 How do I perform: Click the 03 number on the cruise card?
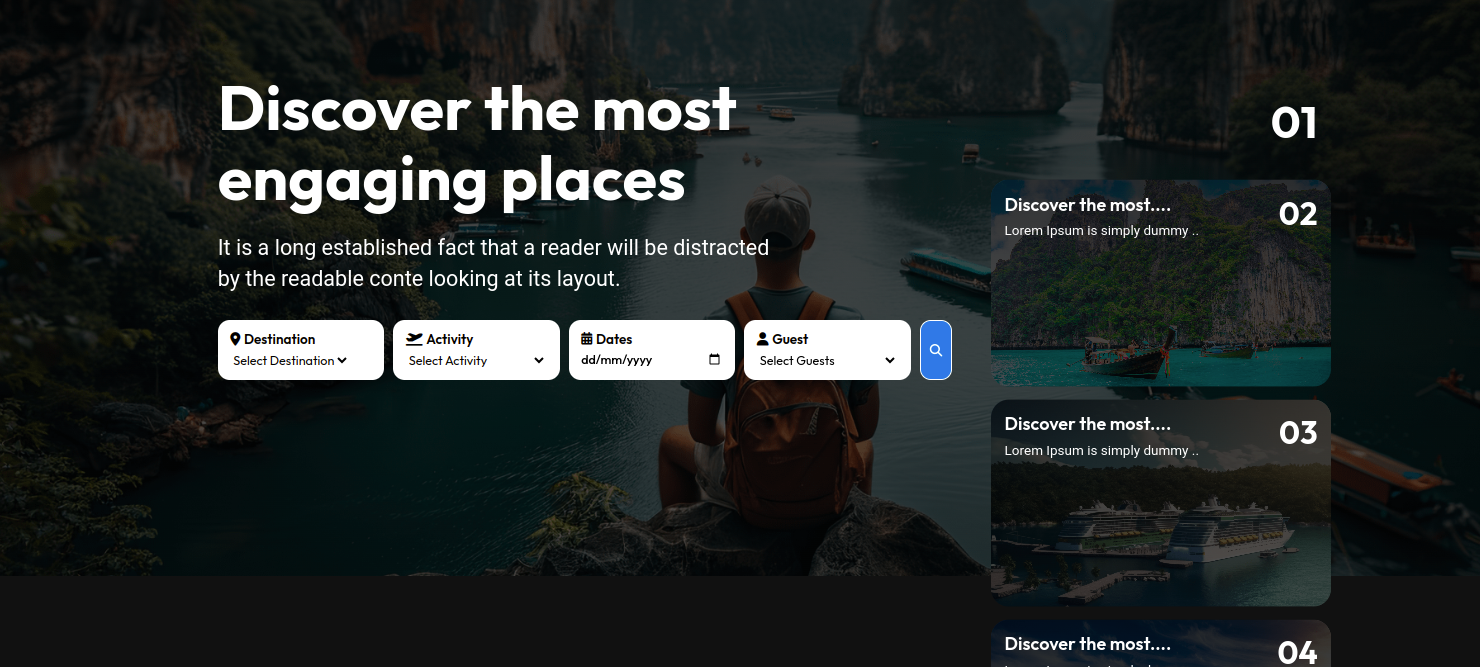click(1297, 433)
